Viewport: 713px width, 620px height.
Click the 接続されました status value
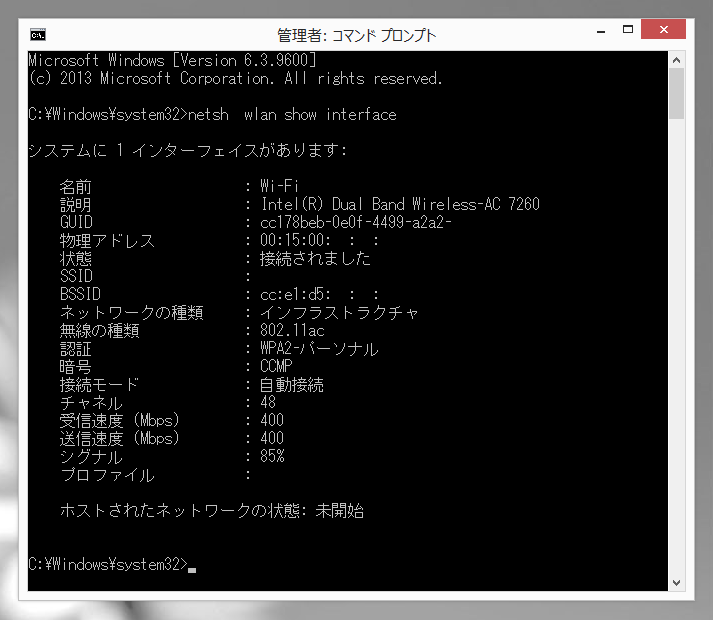click(x=315, y=258)
